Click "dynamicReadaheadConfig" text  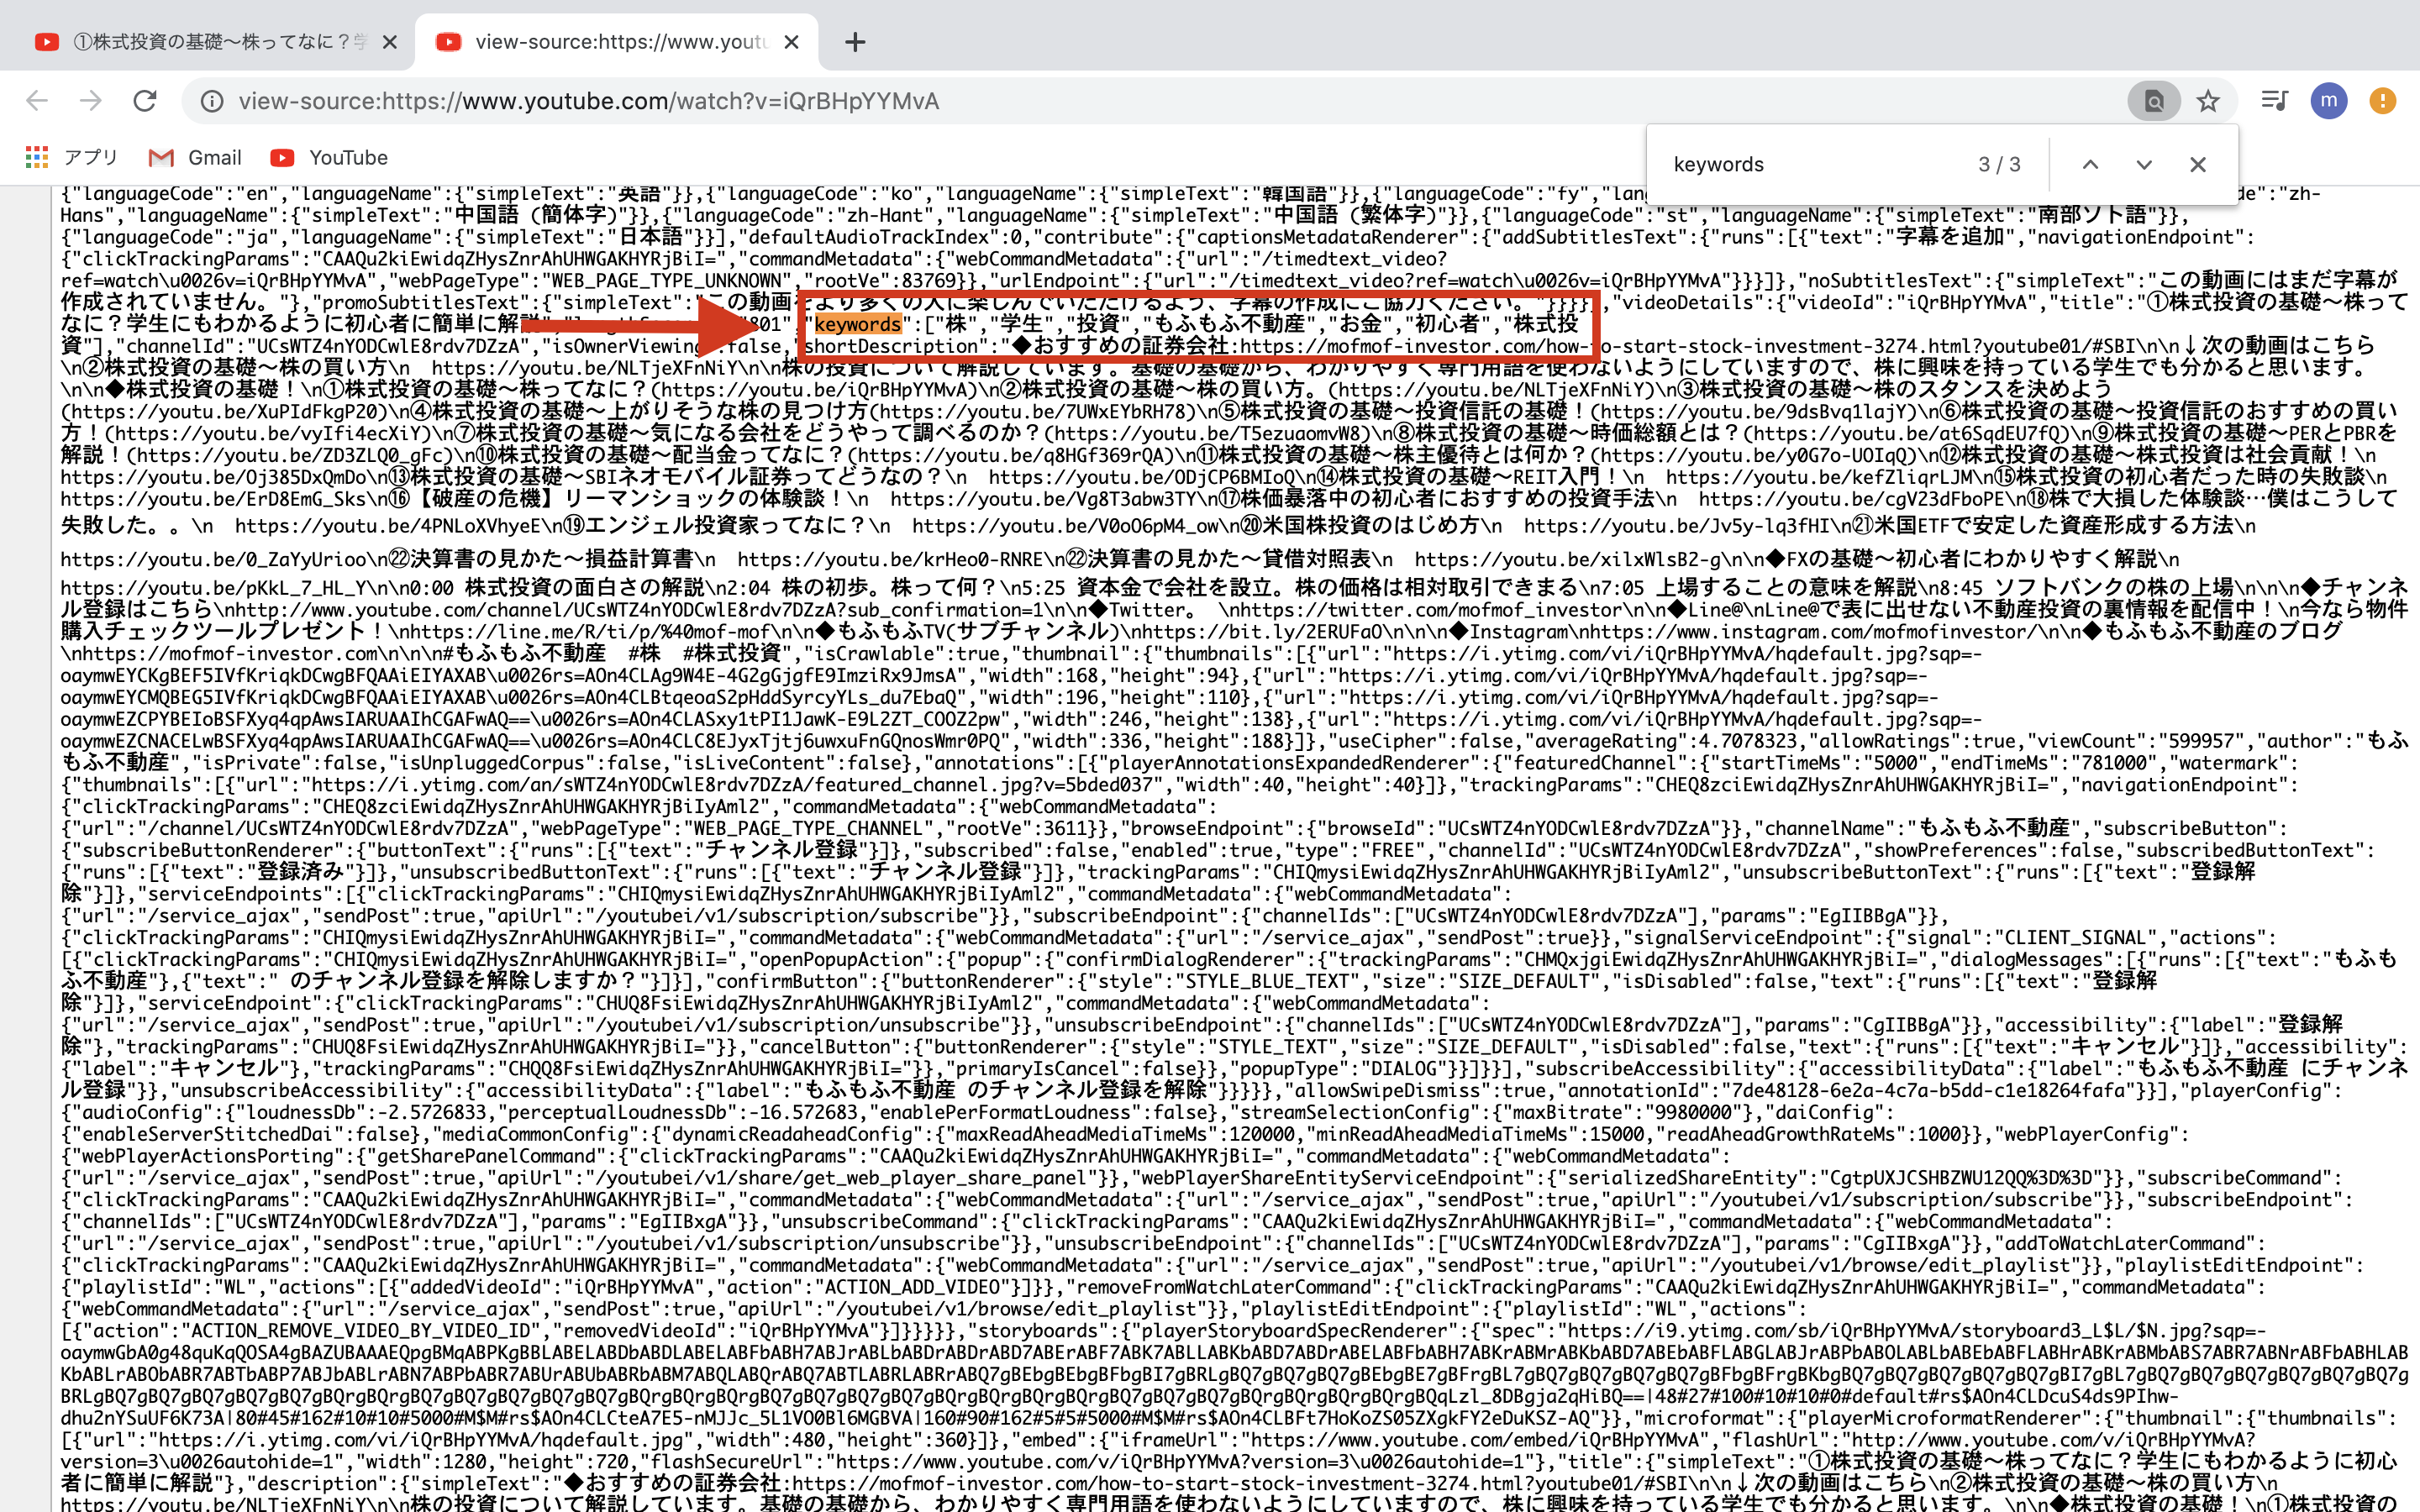[794, 1134]
